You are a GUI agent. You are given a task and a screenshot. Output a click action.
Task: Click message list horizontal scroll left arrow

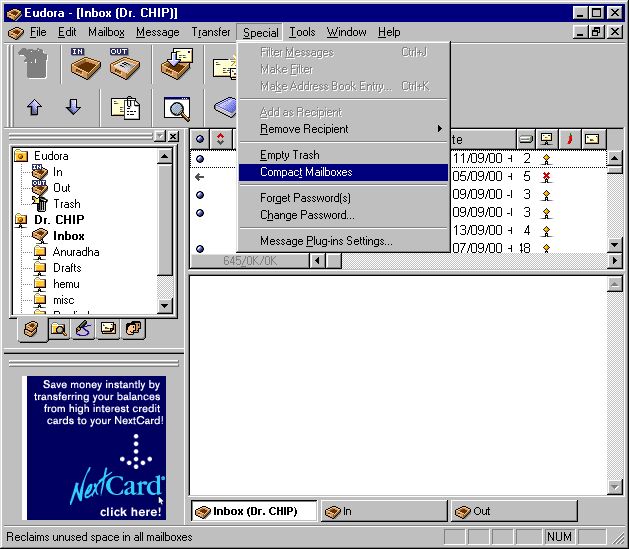(x=317, y=261)
